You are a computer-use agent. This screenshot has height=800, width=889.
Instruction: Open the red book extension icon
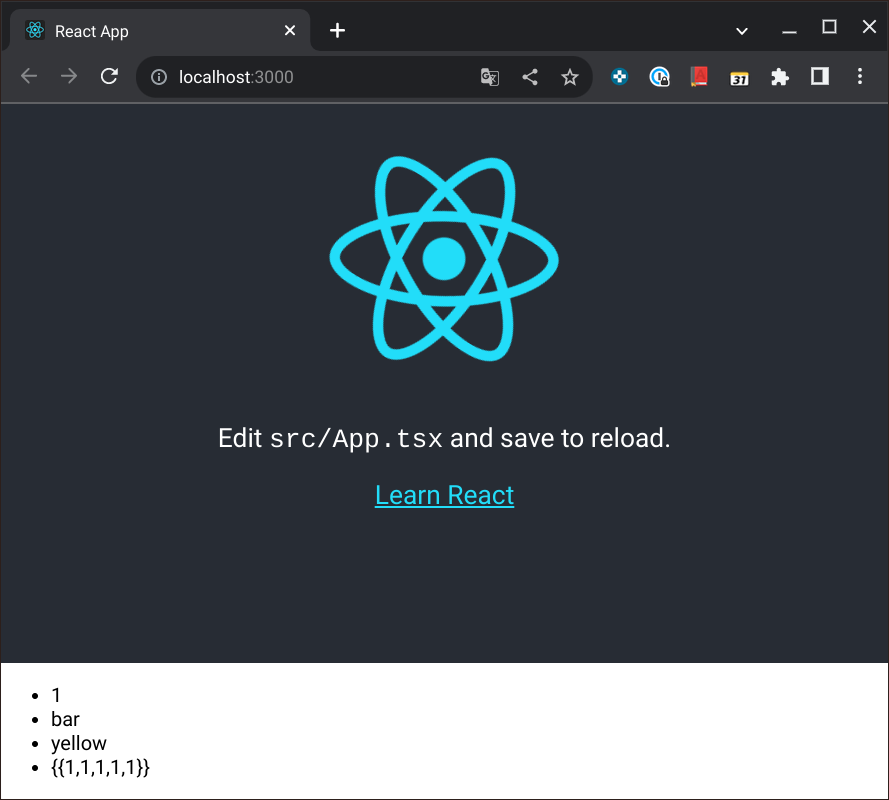(x=699, y=77)
